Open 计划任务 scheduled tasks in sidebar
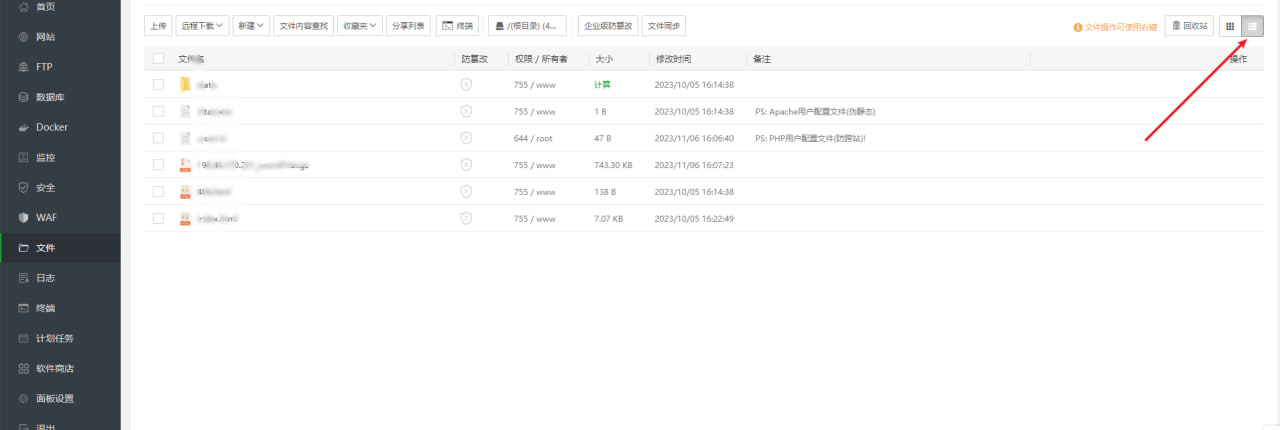This screenshot has width=1280, height=430. [60, 338]
